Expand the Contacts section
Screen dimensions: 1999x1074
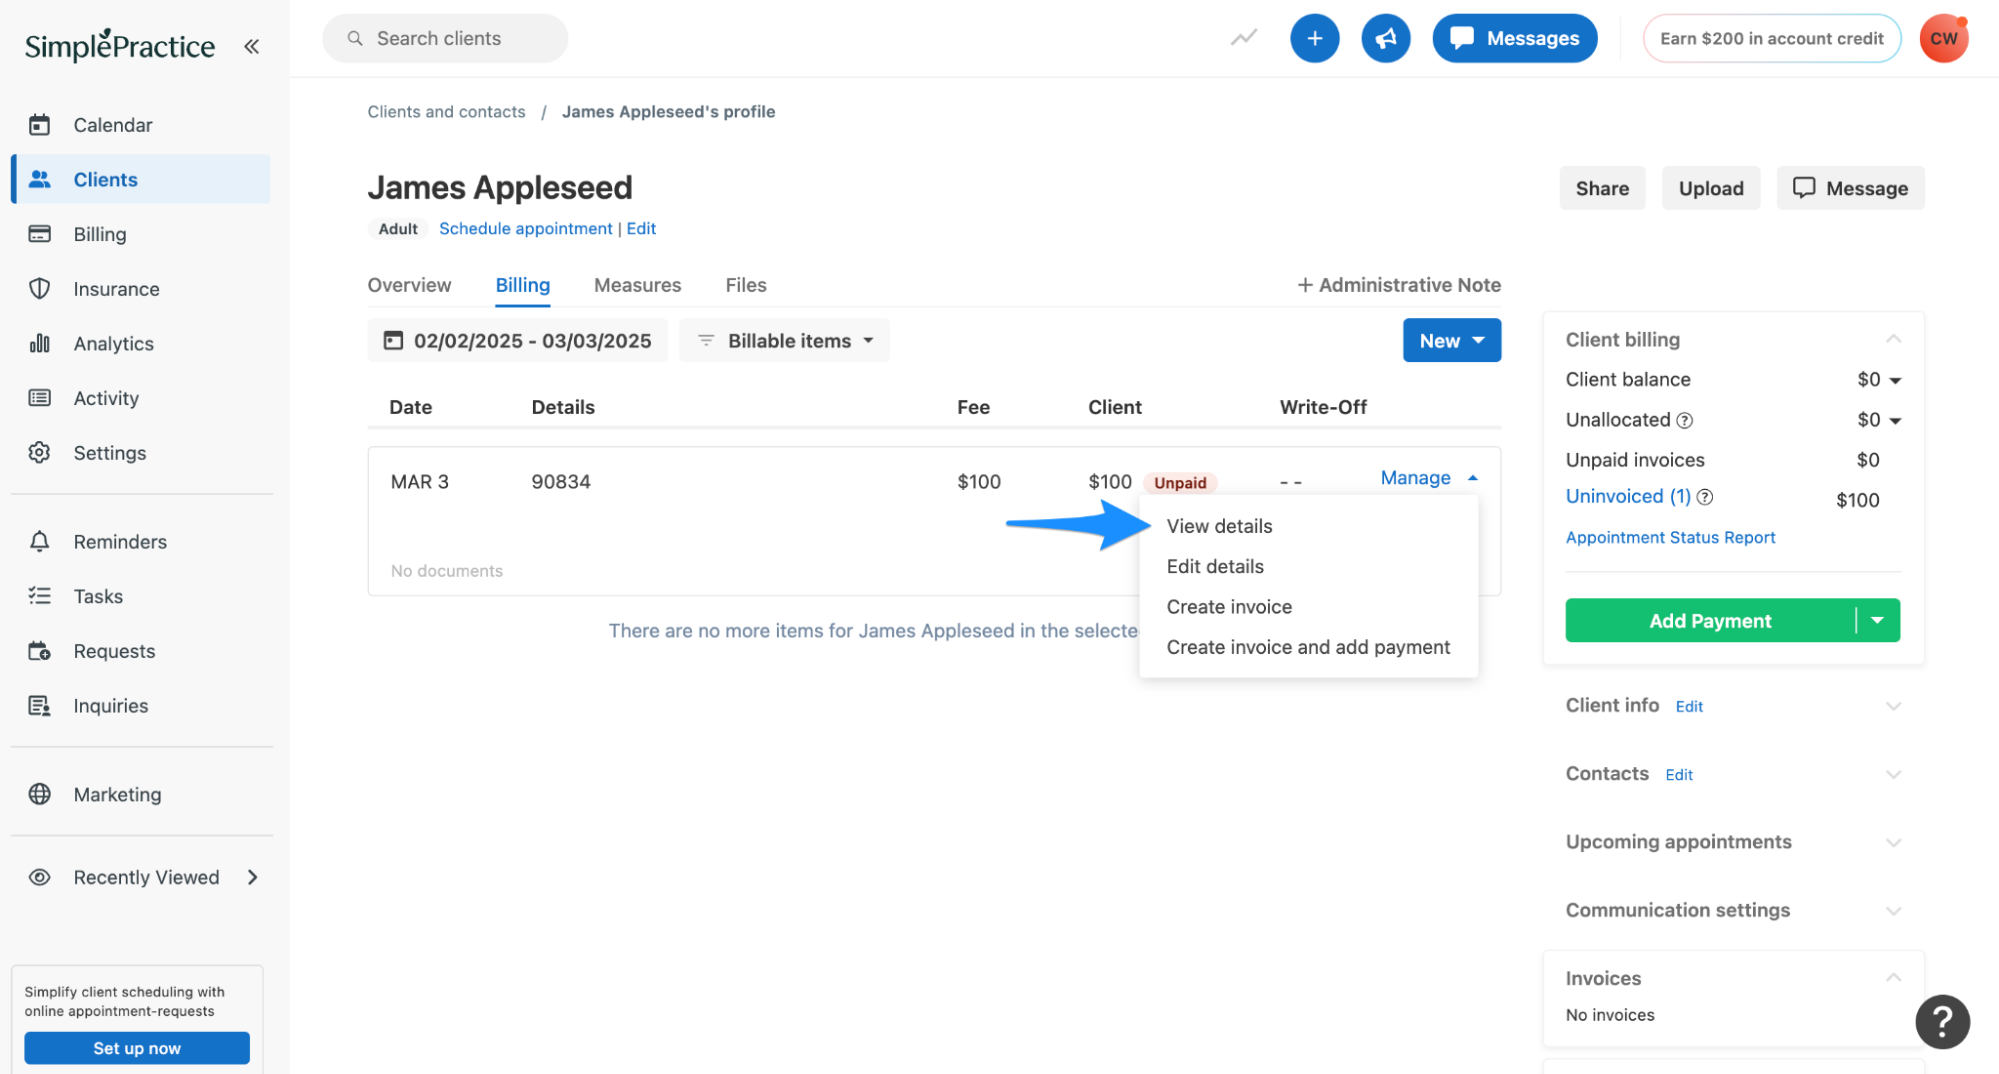point(1893,774)
